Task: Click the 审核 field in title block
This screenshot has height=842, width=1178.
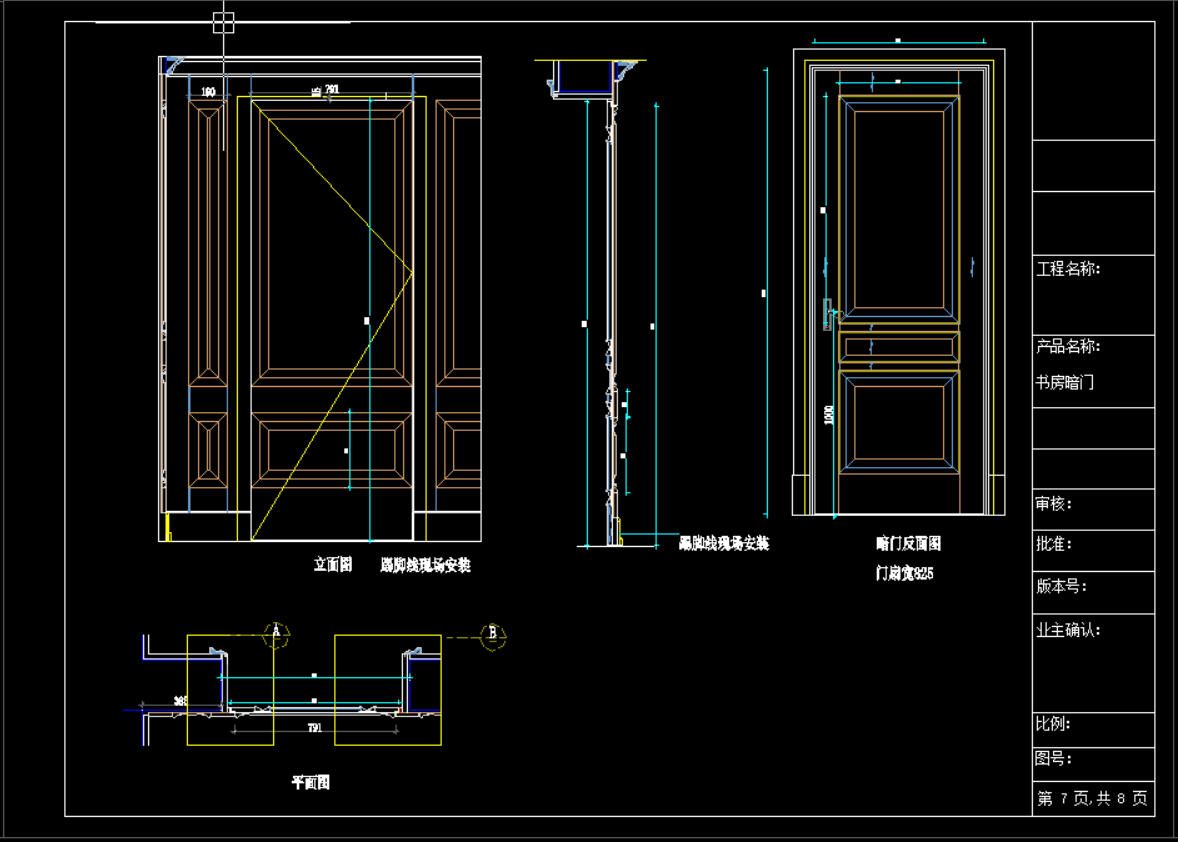Action: pos(1054,504)
